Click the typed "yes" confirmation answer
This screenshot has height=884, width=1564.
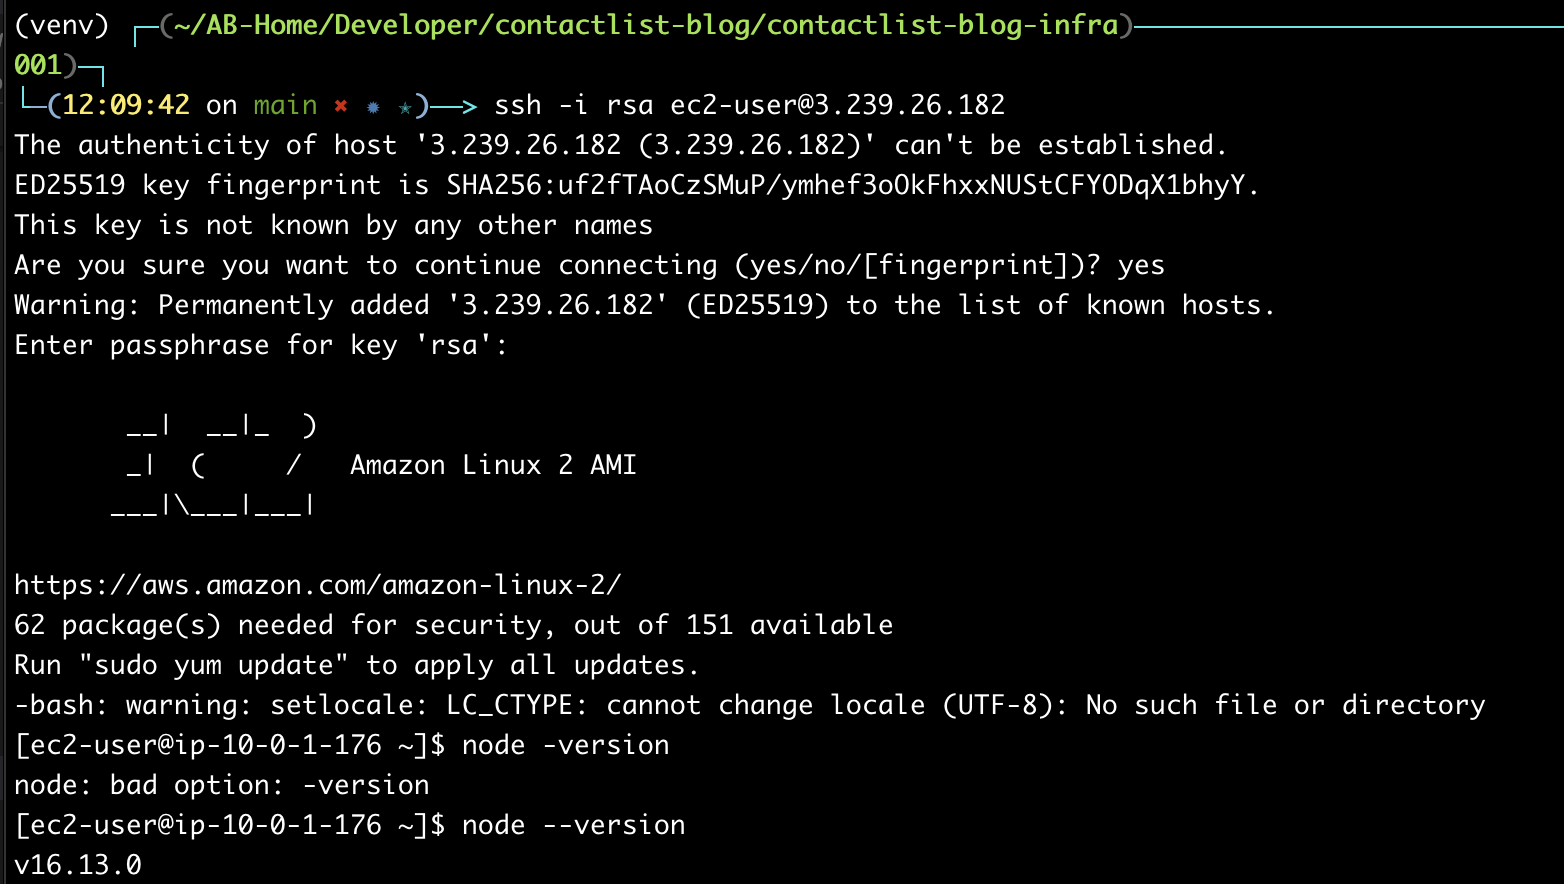(x=1141, y=265)
